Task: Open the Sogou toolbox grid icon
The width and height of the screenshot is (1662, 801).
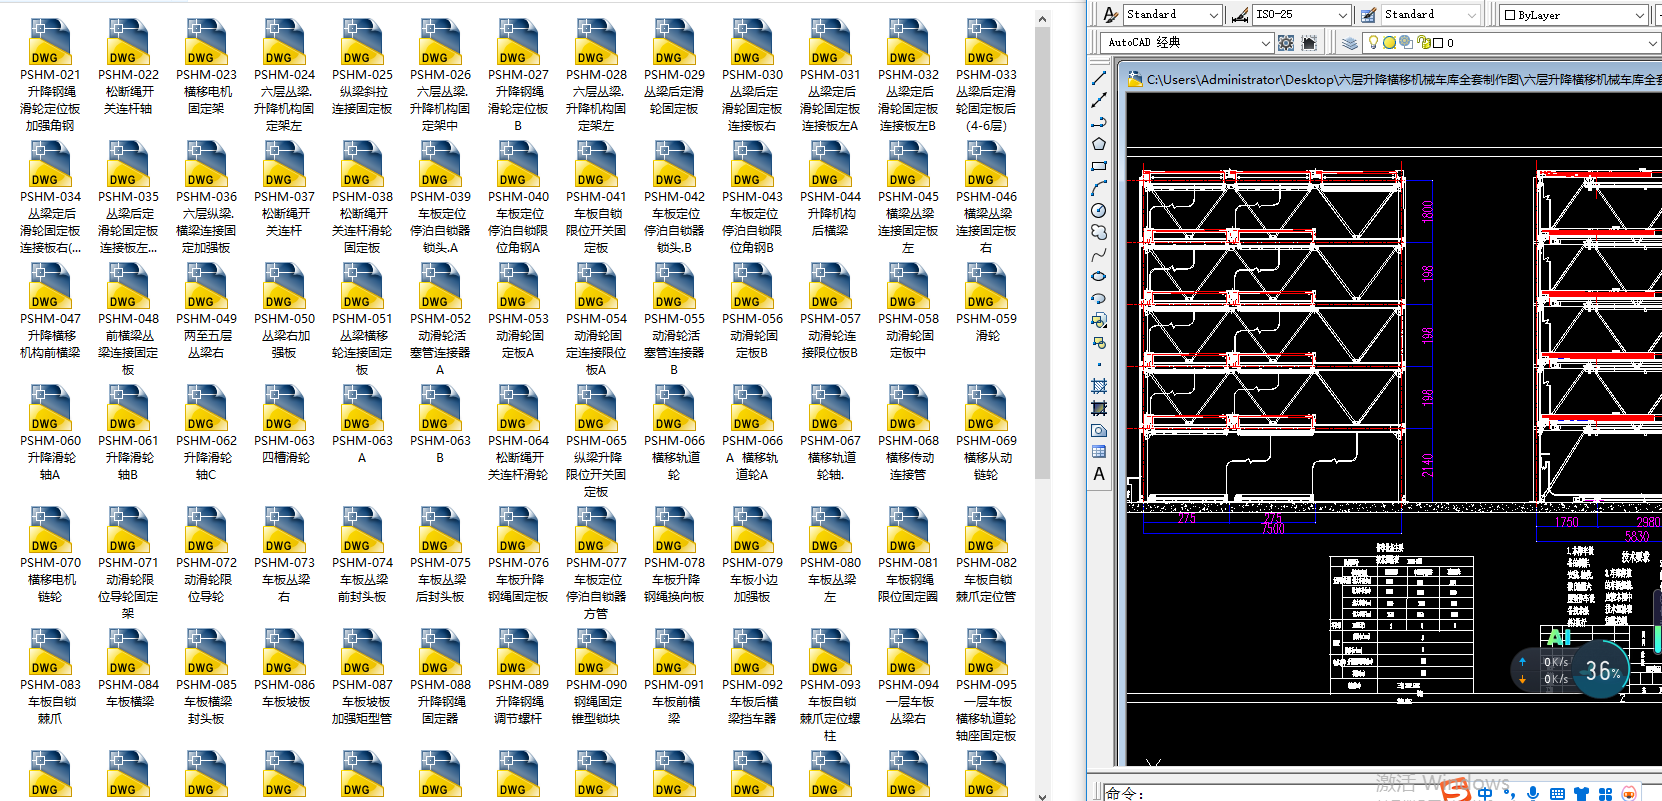Action: point(1605,794)
